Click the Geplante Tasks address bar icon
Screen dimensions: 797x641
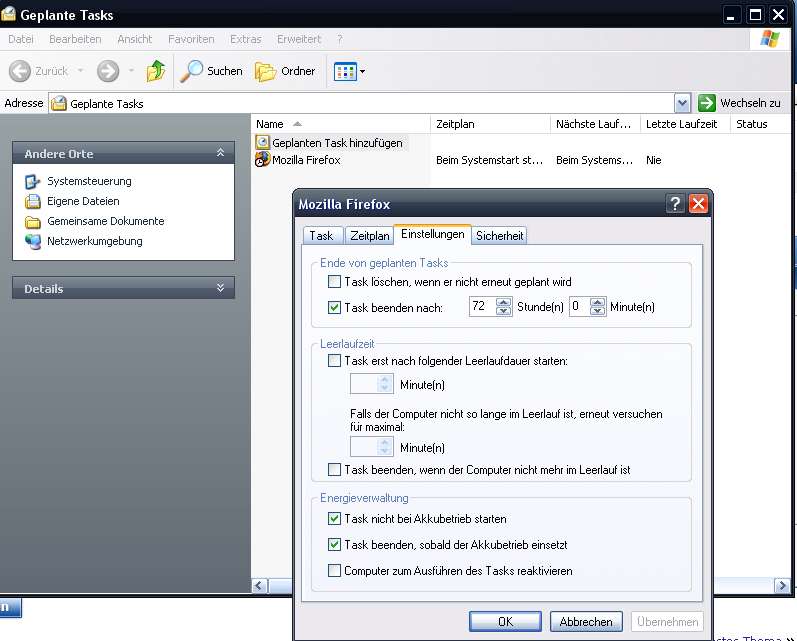coord(59,103)
